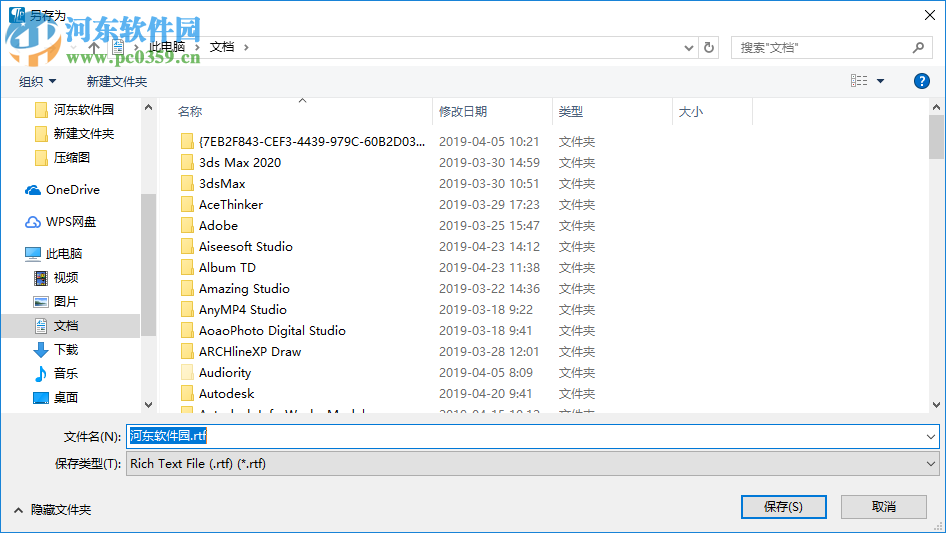
Task: Open the 组织 menu
Action: [37, 81]
